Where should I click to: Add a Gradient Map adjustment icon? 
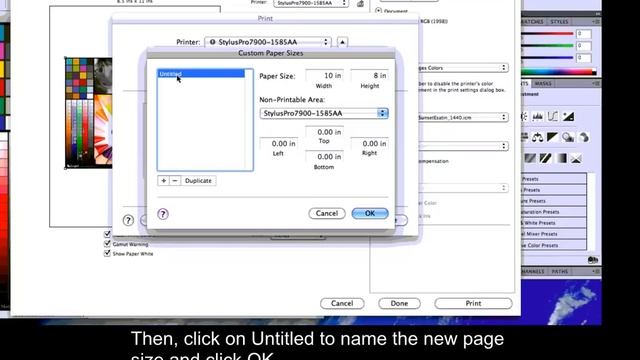point(562,158)
